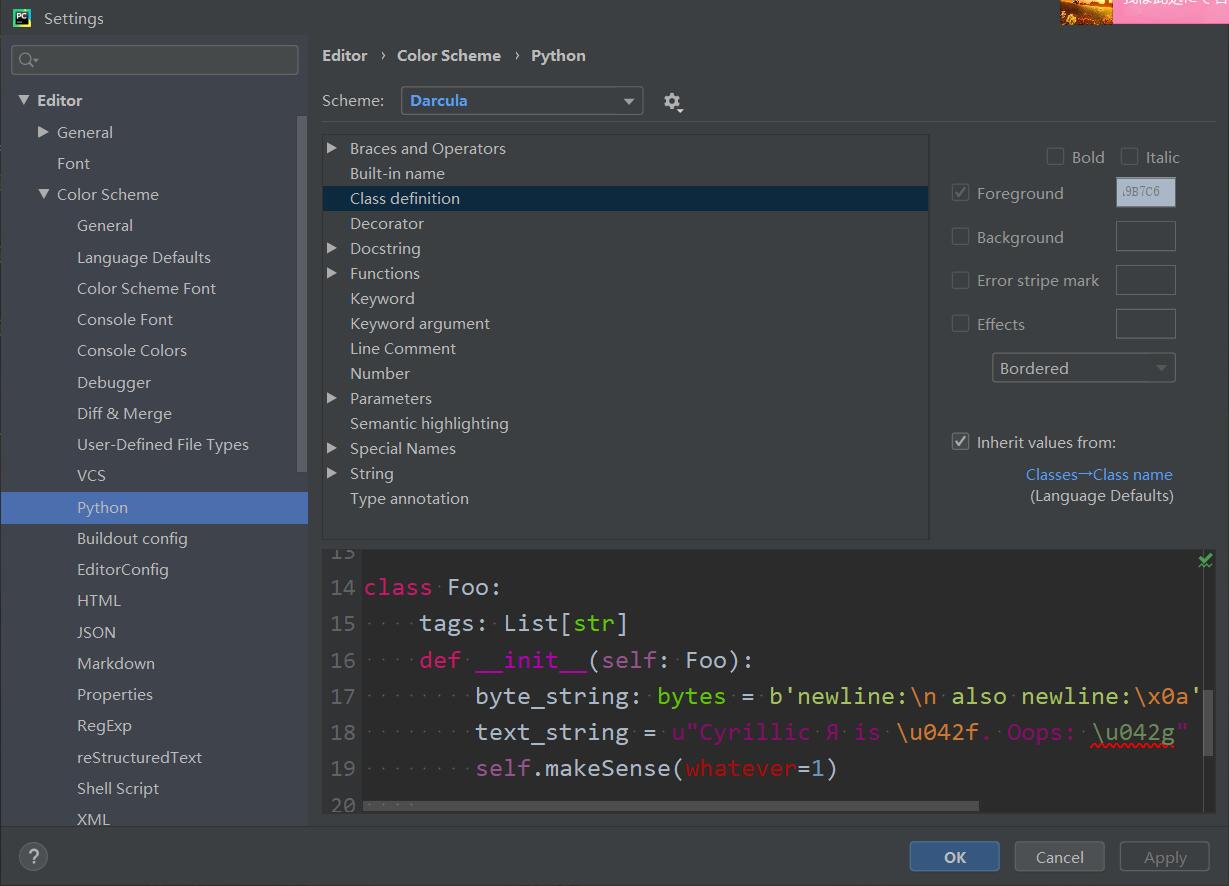Click the Cancel button
1229x886 pixels.
(1060, 857)
